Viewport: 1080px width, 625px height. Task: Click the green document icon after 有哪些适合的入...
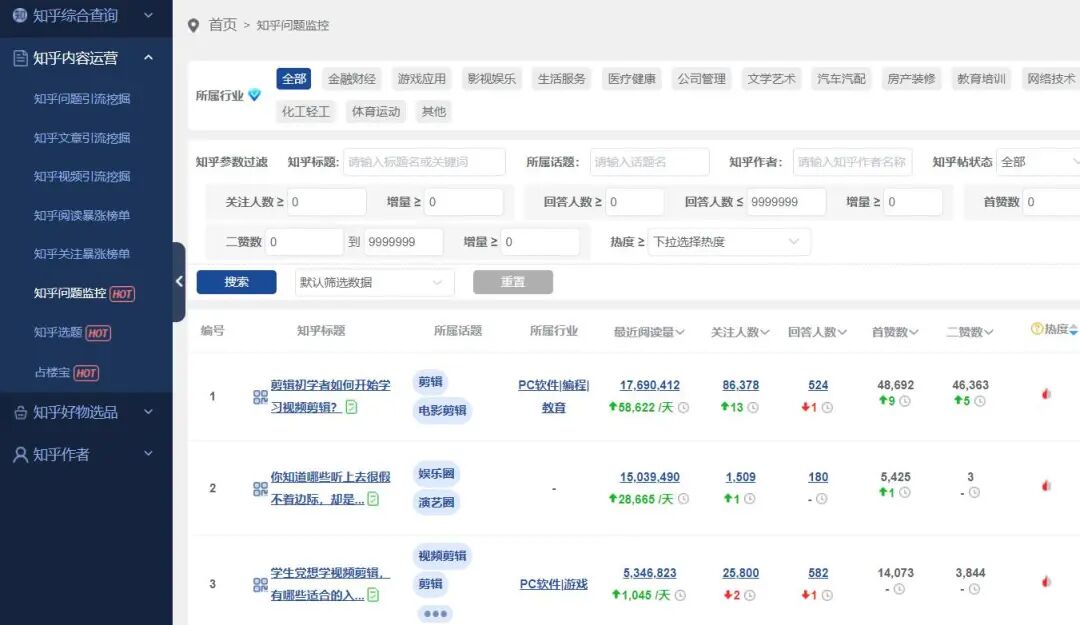click(x=373, y=595)
